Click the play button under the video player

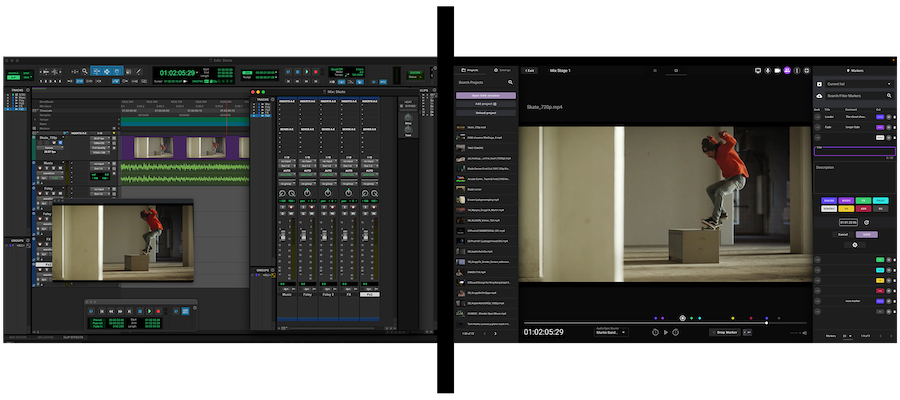click(666, 332)
